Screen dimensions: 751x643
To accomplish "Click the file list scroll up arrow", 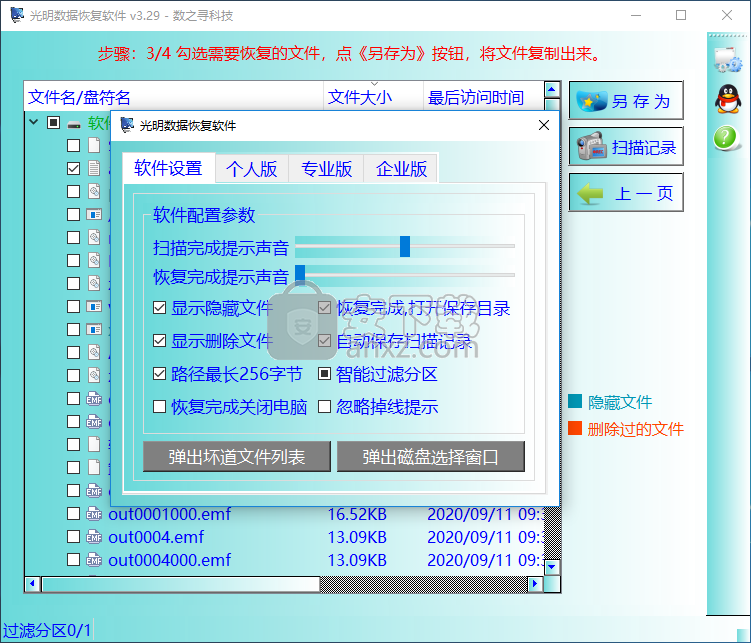I will (x=552, y=89).
